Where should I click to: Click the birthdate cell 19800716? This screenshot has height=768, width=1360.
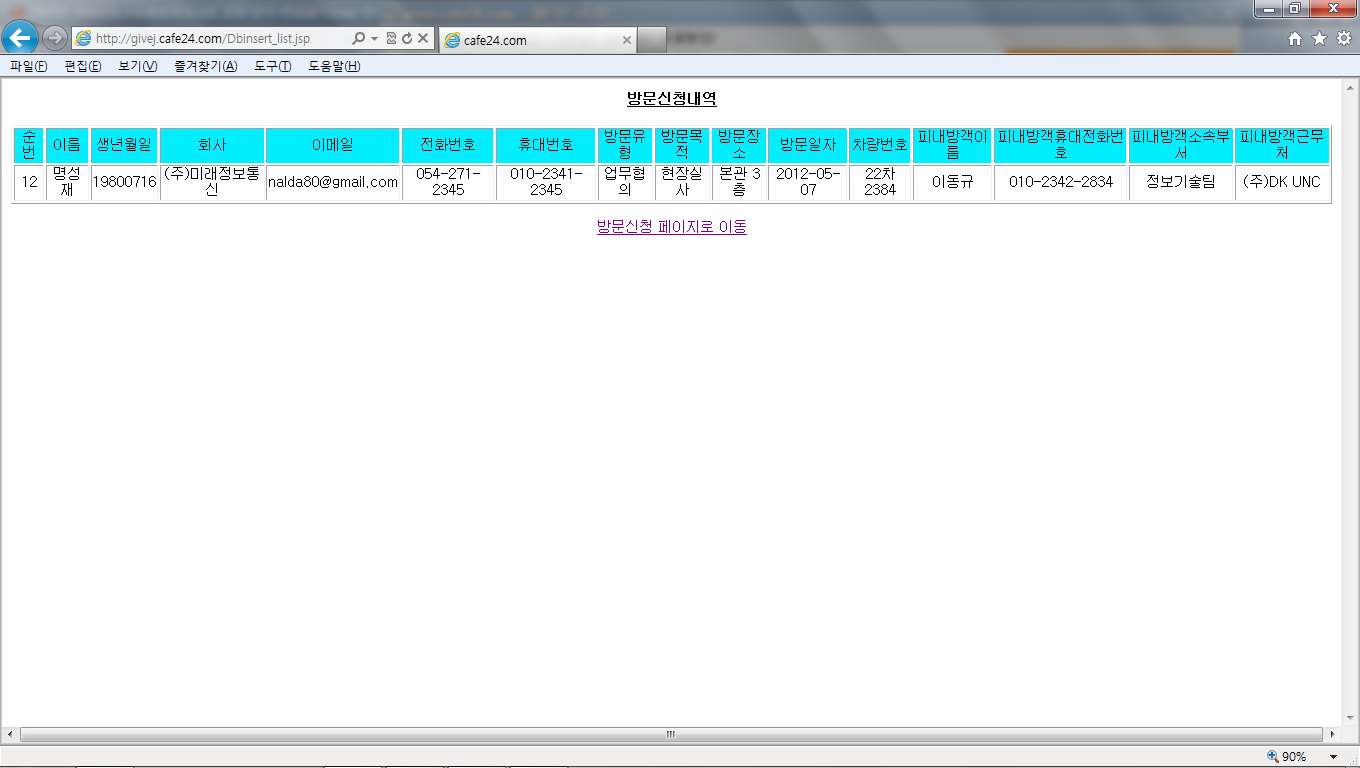(x=125, y=182)
